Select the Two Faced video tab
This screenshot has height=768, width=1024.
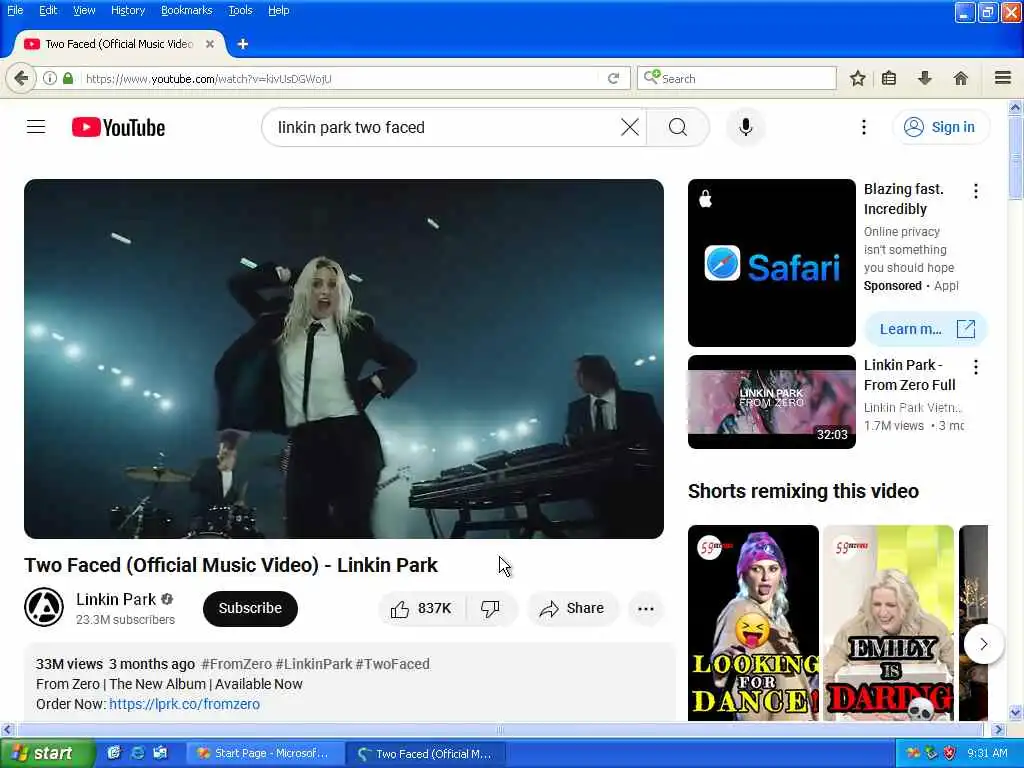pos(119,44)
